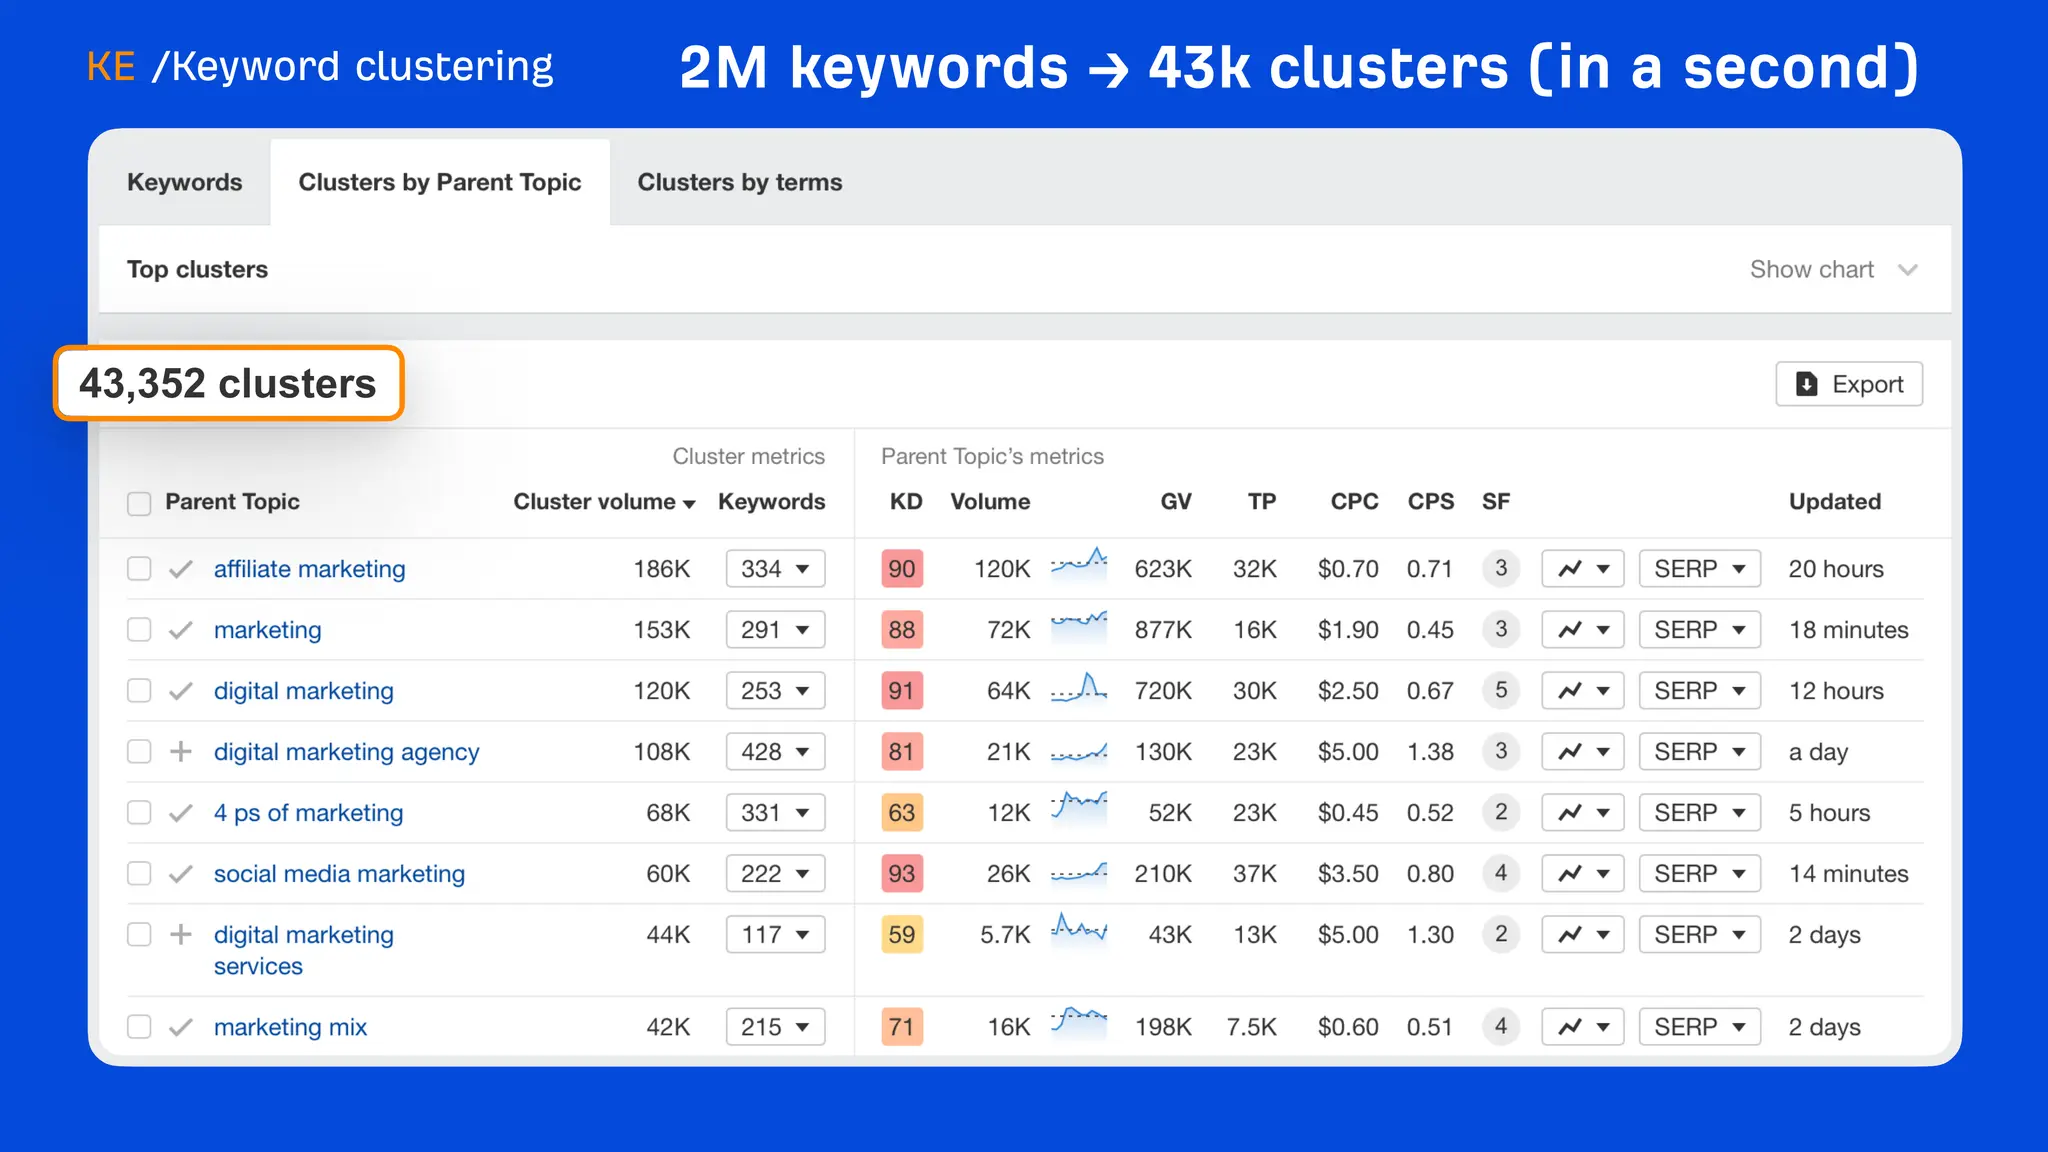
Task: Open the SERP dropdown in digital marketing agency row
Action: (x=1699, y=752)
